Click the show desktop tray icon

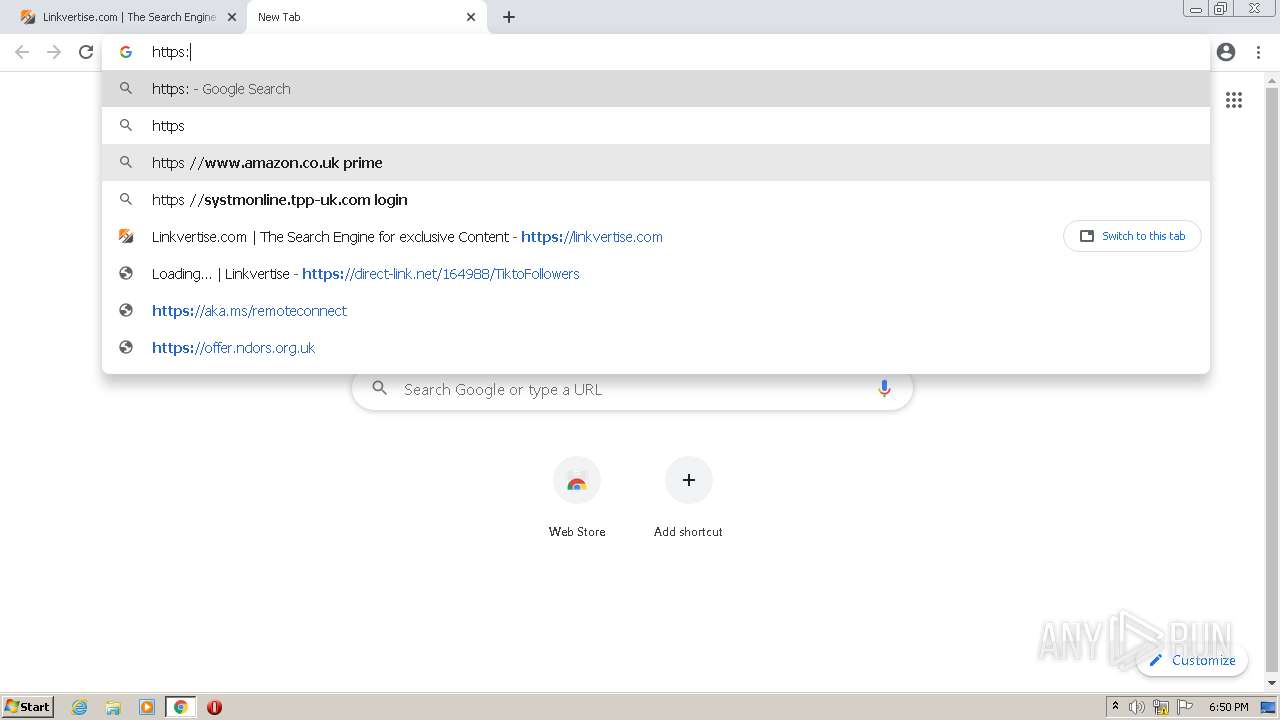1268,707
